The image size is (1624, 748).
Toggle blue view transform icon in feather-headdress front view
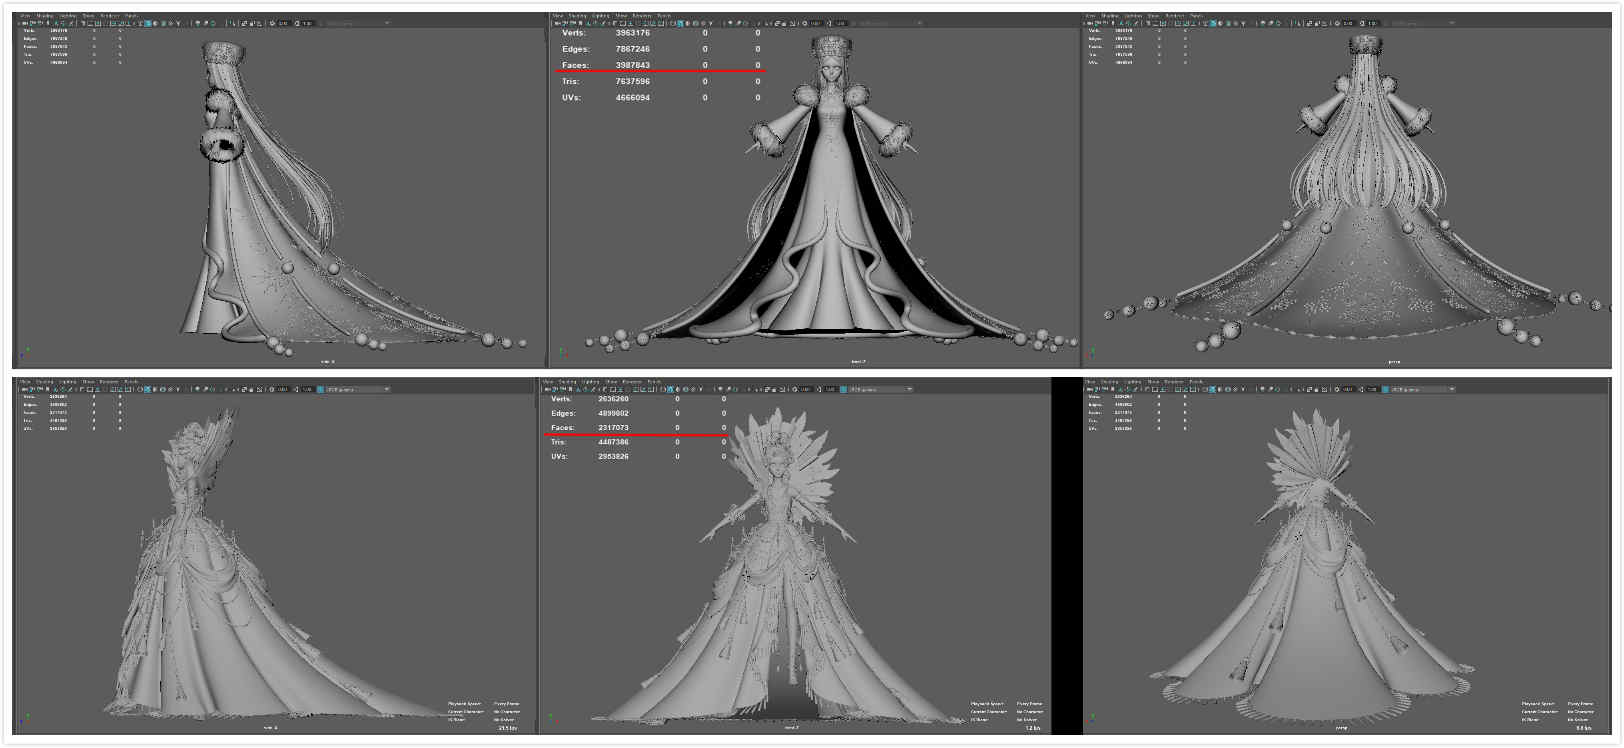click(x=843, y=389)
